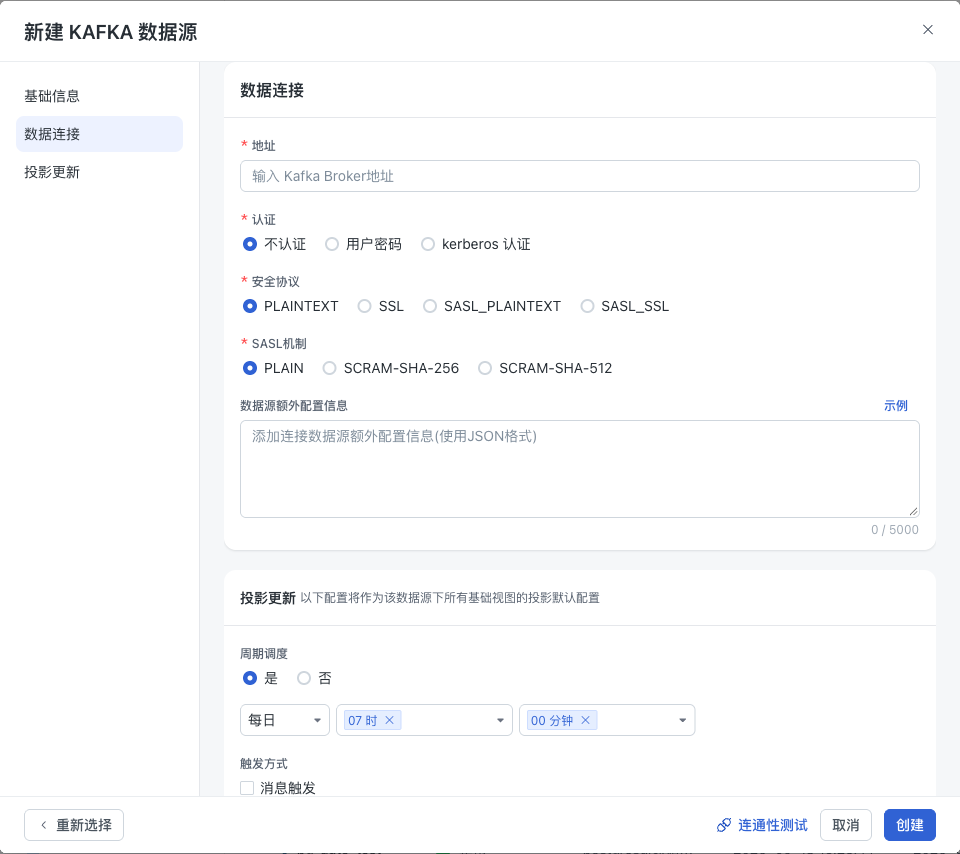Focus the Kafka Broker 地址 input field
Viewport: 960px width, 854px height.
[580, 176]
